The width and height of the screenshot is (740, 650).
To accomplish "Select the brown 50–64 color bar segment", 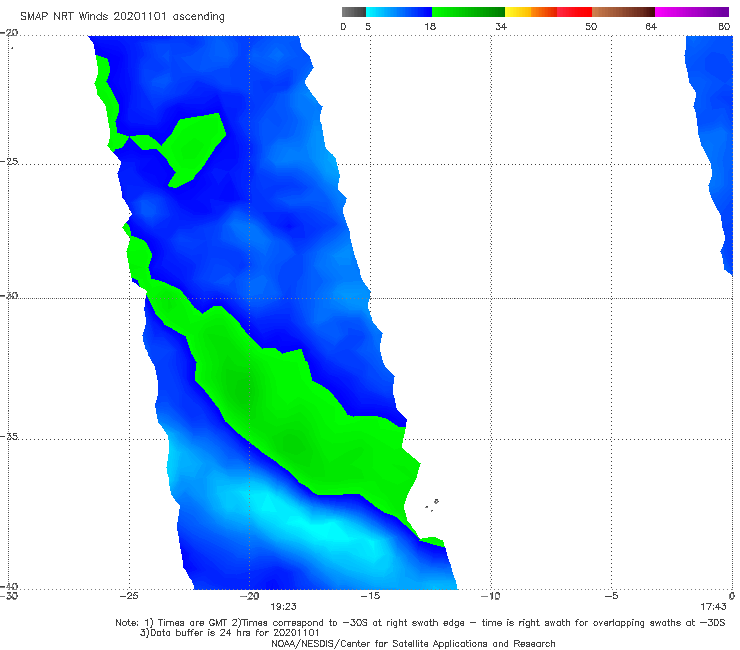I will 623,12.
